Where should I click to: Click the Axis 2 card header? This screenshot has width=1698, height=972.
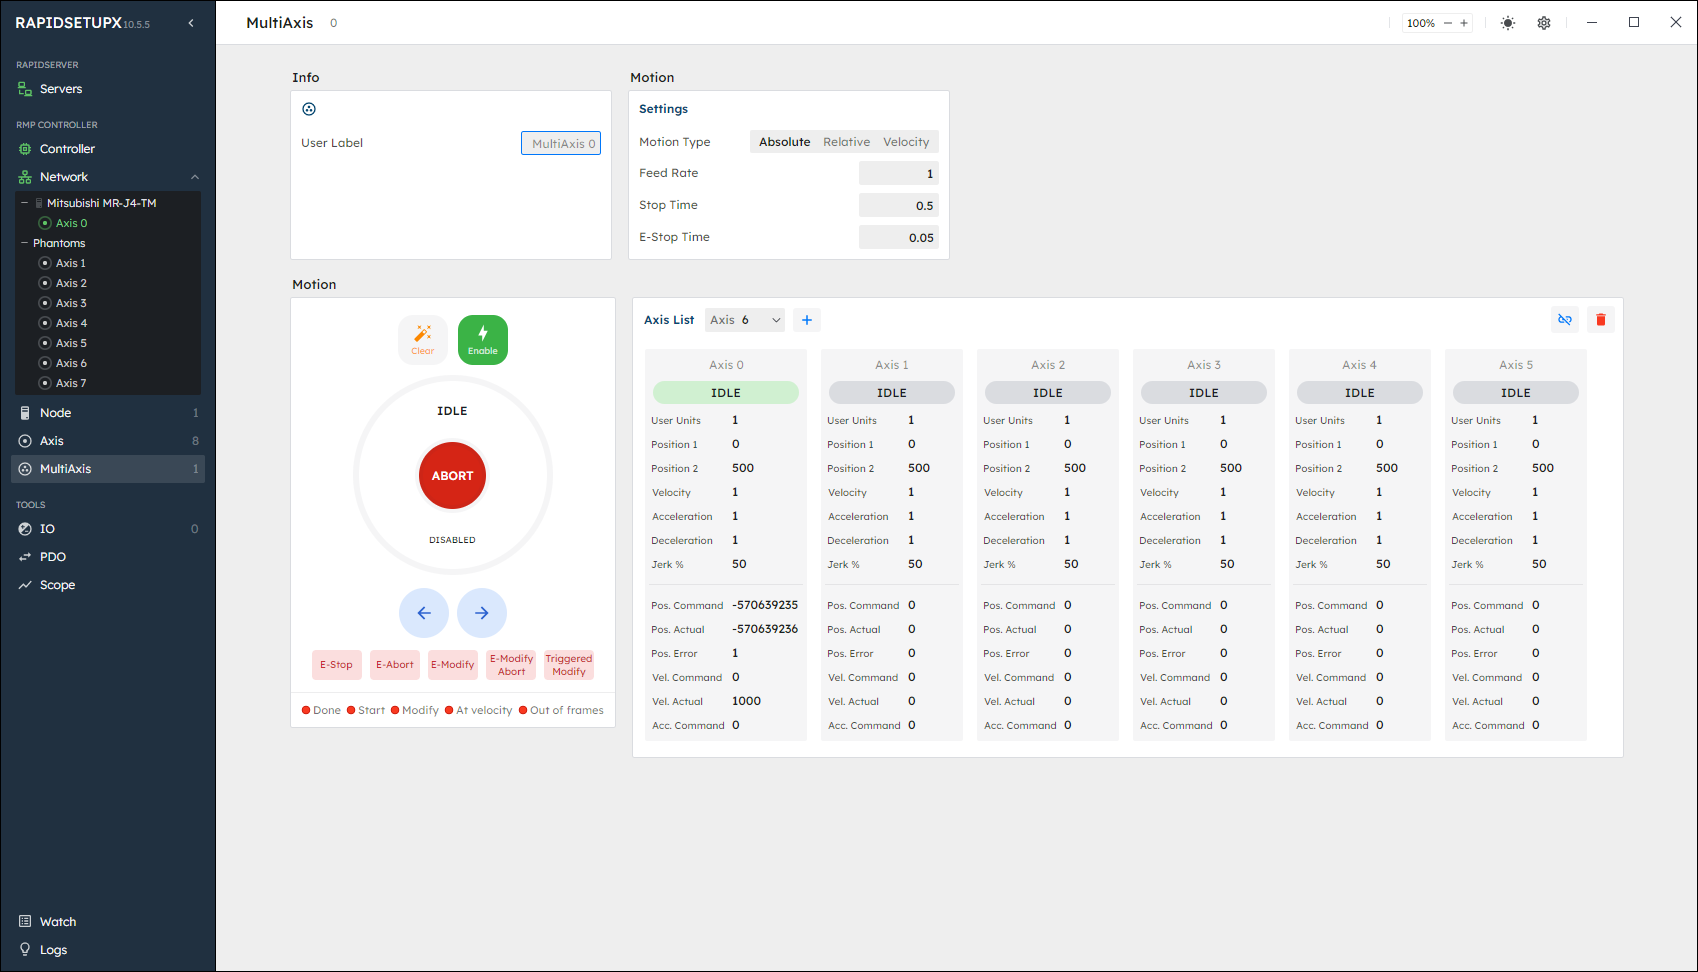coord(1048,365)
